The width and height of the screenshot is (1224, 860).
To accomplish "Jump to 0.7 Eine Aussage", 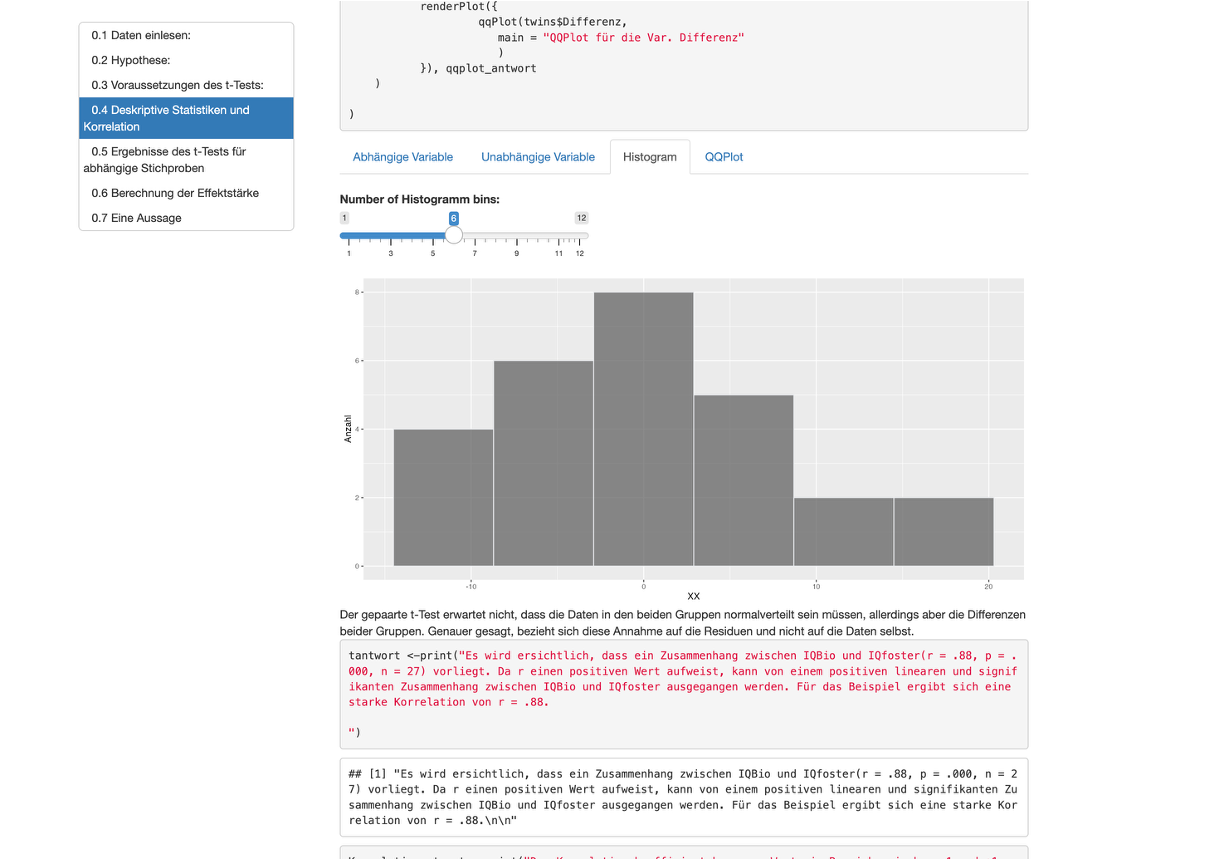I will click(136, 218).
